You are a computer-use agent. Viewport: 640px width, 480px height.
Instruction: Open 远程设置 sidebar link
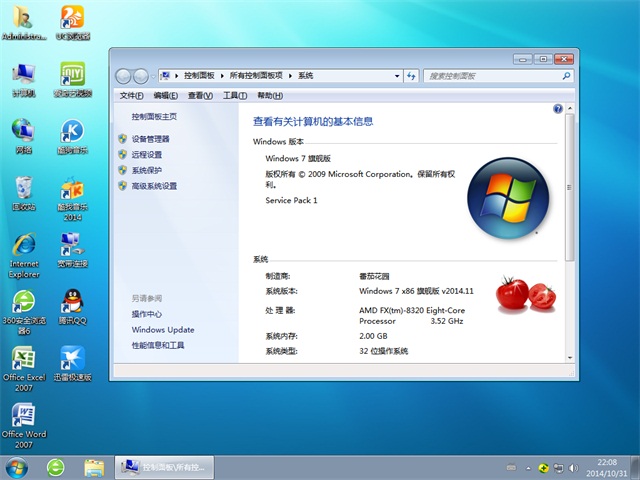(147, 155)
